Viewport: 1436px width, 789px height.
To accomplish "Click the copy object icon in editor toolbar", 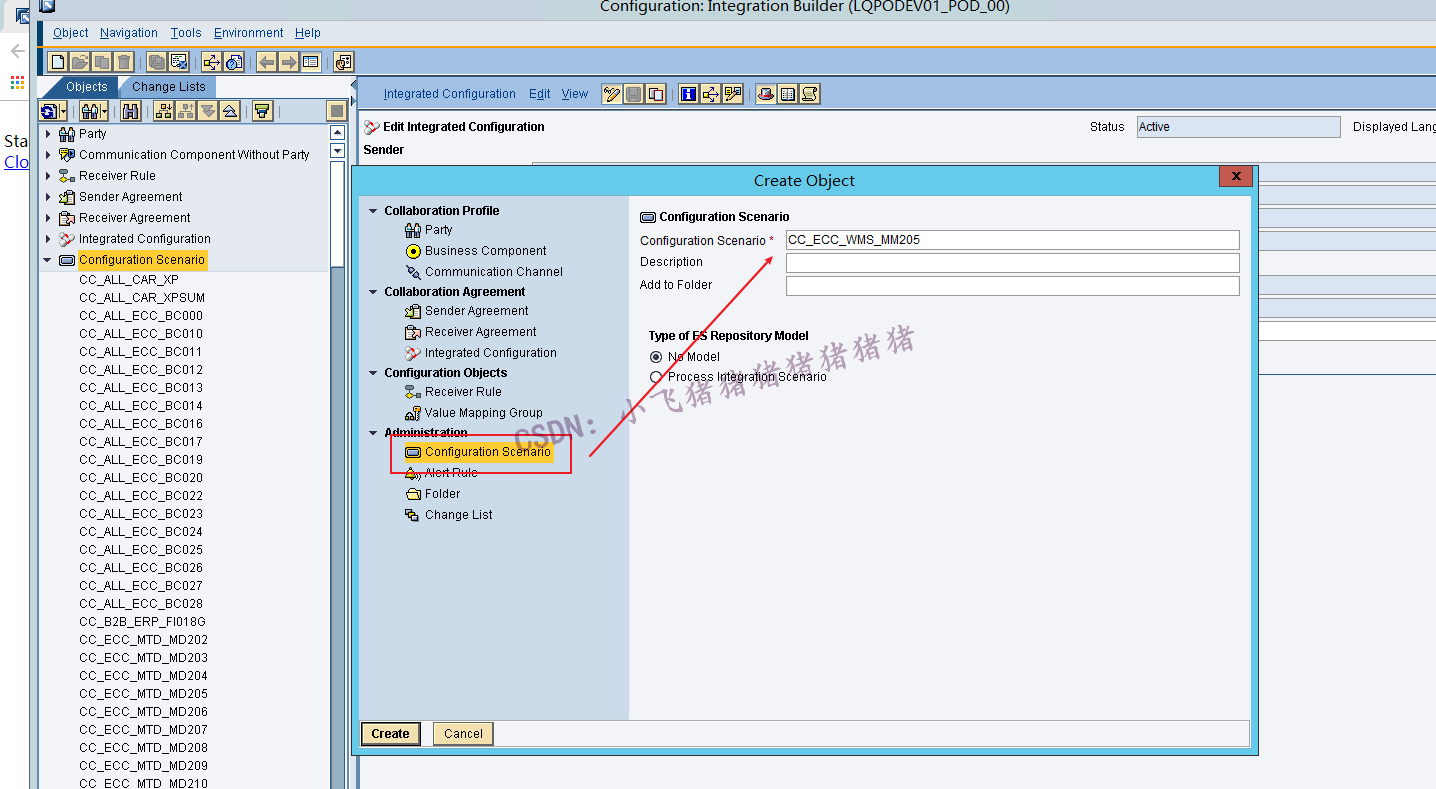I will (656, 94).
